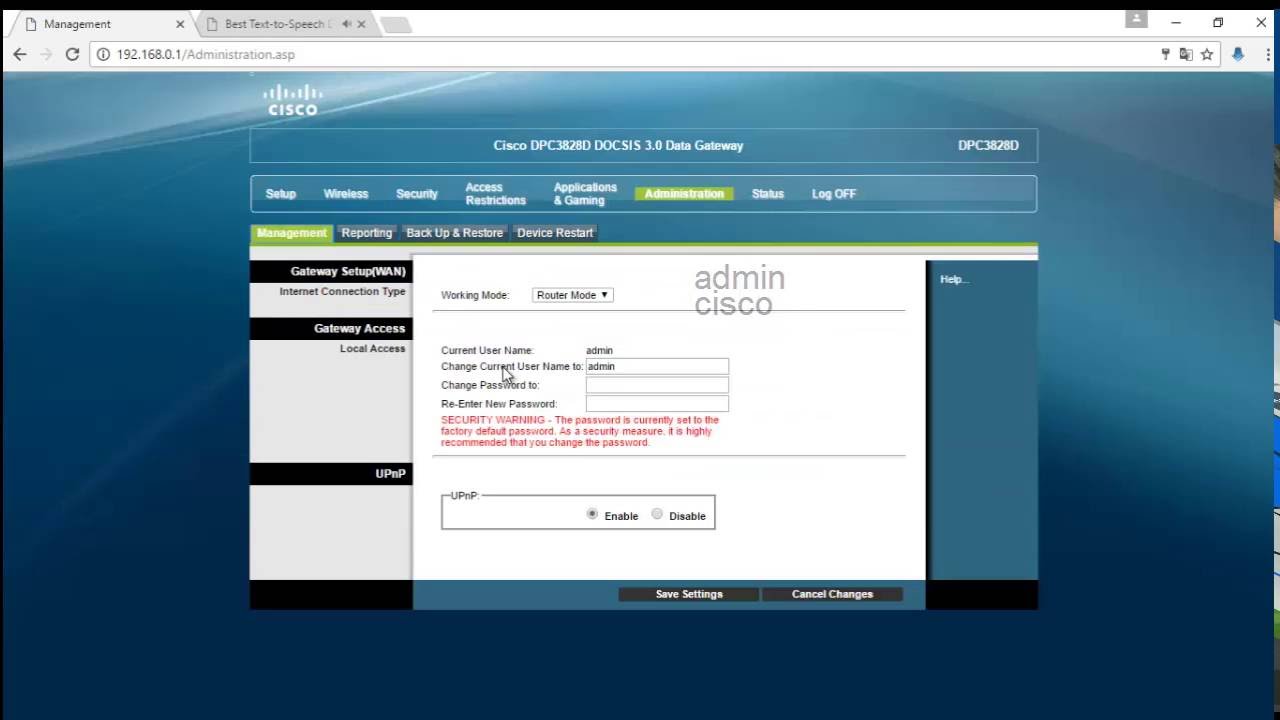Open a new browser tab
This screenshot has height=720, width=1280.
click(x=396, y=24)
